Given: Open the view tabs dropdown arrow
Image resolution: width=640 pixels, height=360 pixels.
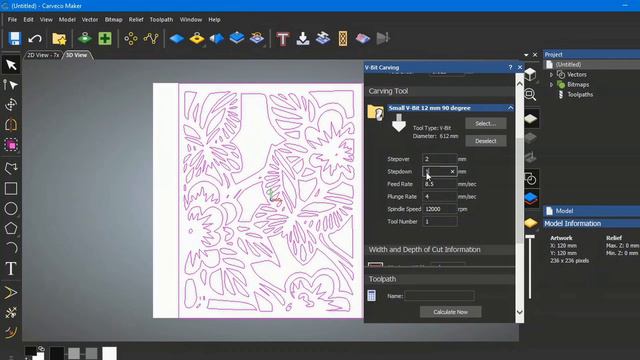Looking at the screenshot, I should click(526, 55).
